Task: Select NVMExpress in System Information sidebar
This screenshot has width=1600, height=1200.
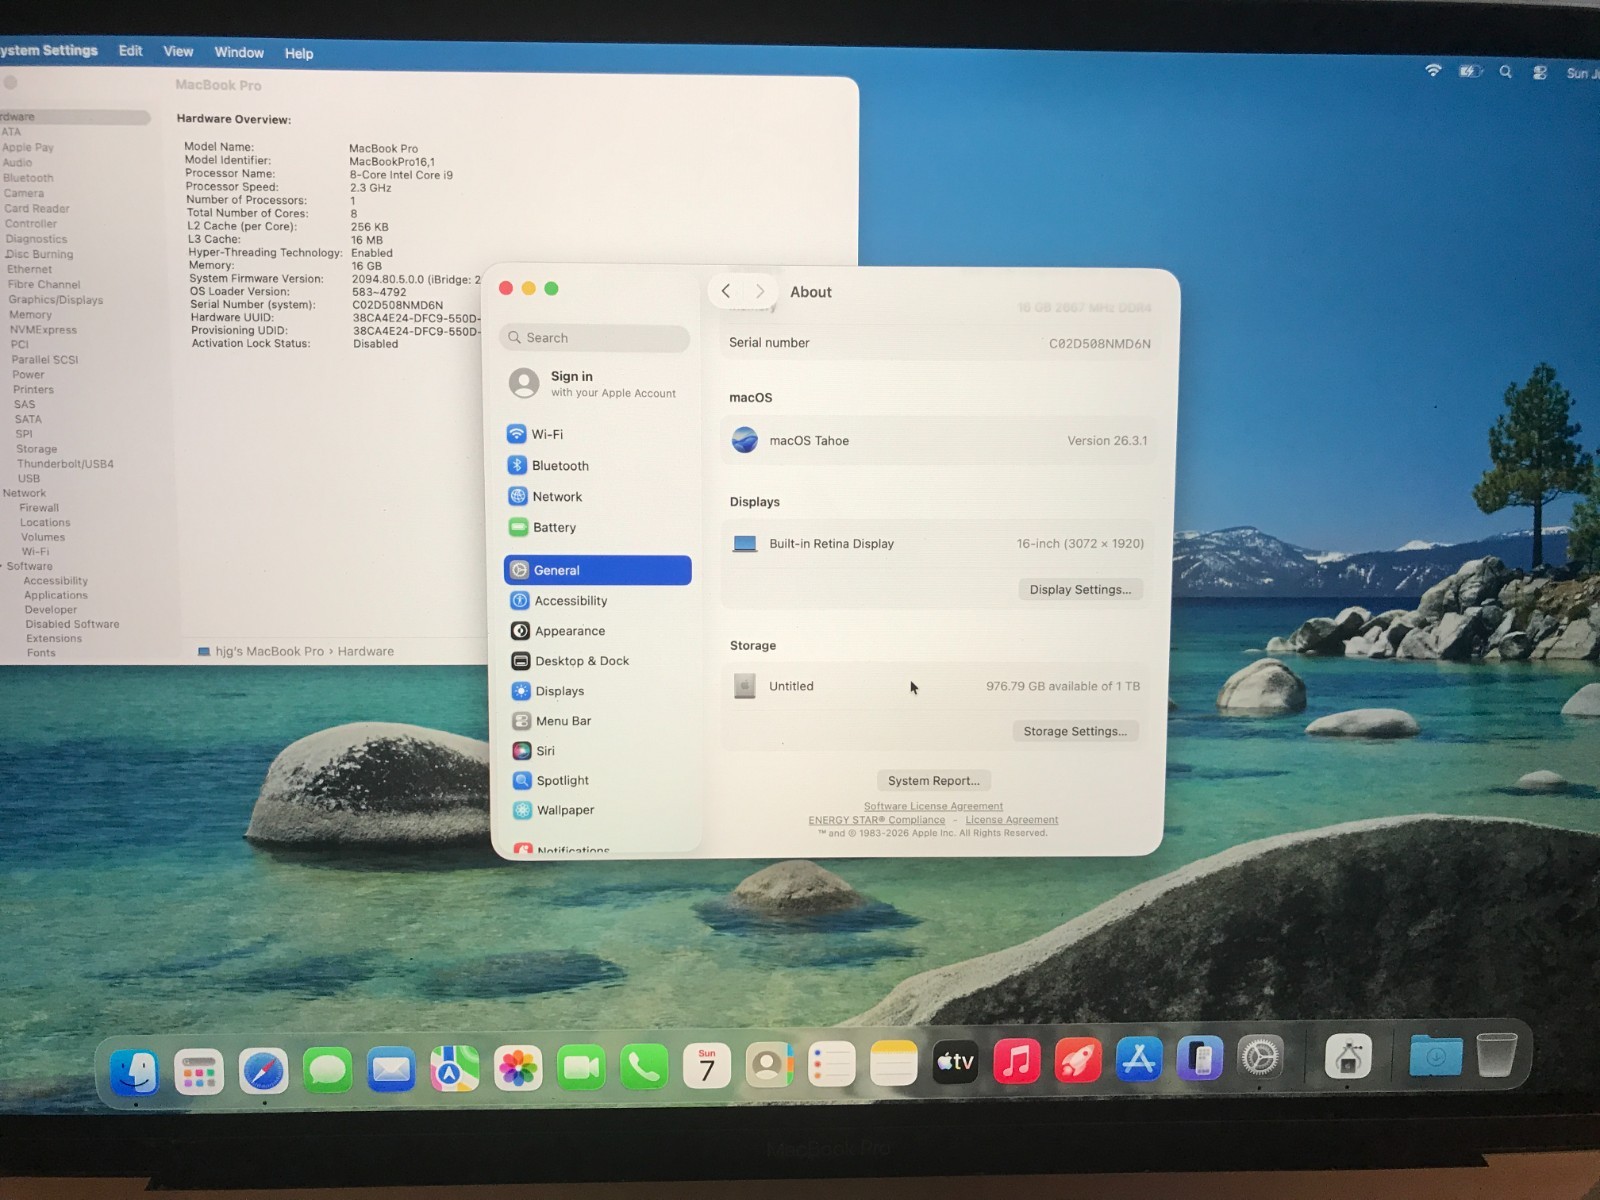Action: [43, 330]
